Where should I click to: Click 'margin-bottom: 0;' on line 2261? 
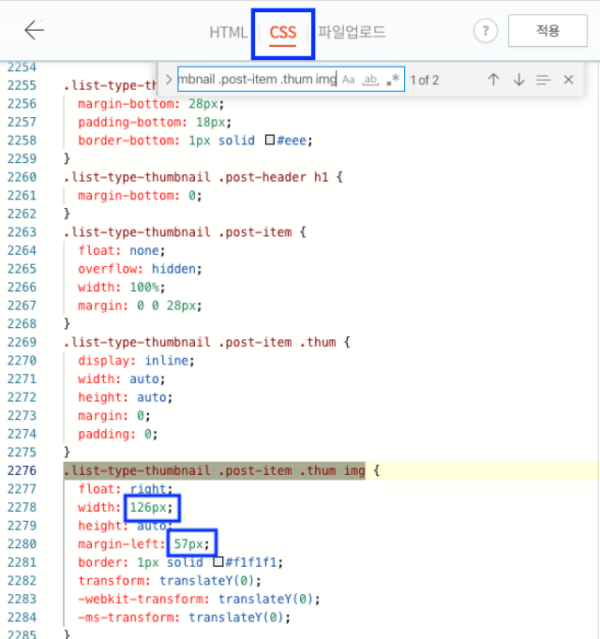(140, 195)
